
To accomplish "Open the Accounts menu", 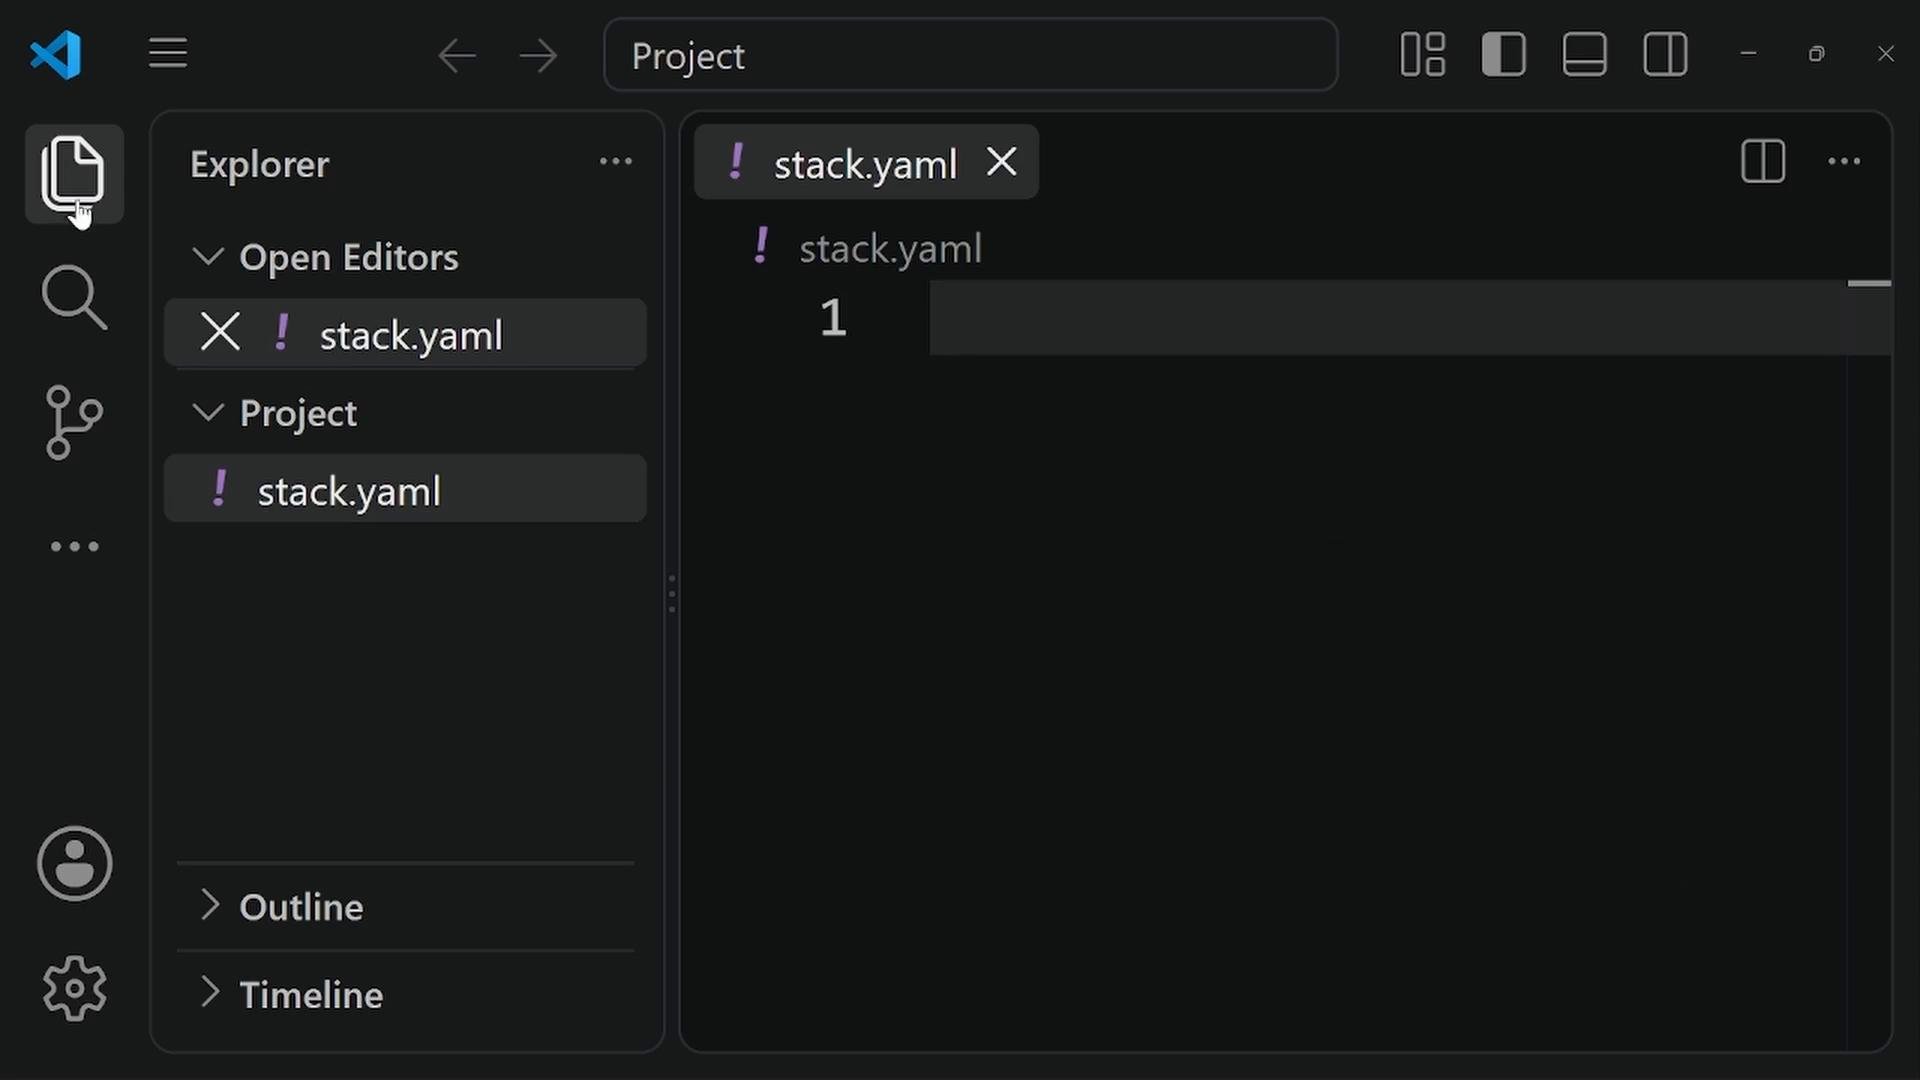I will 74,864.
